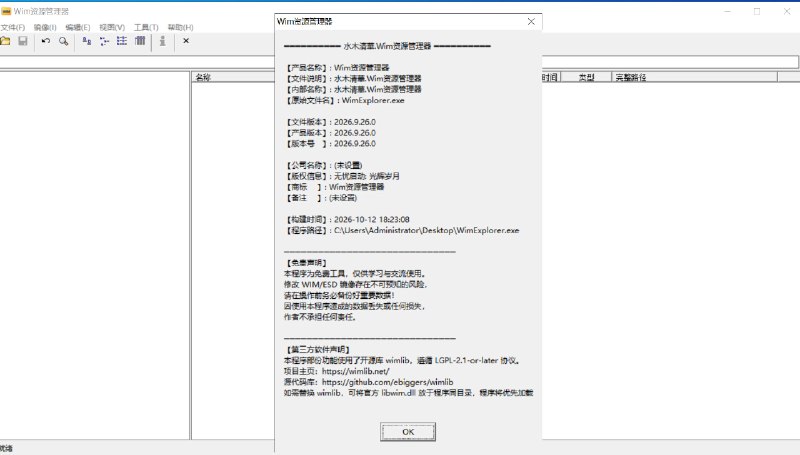Click the 版权信息 无忧启动 光辉岁月 line
800x455 pixels.
tap(342, 176)
